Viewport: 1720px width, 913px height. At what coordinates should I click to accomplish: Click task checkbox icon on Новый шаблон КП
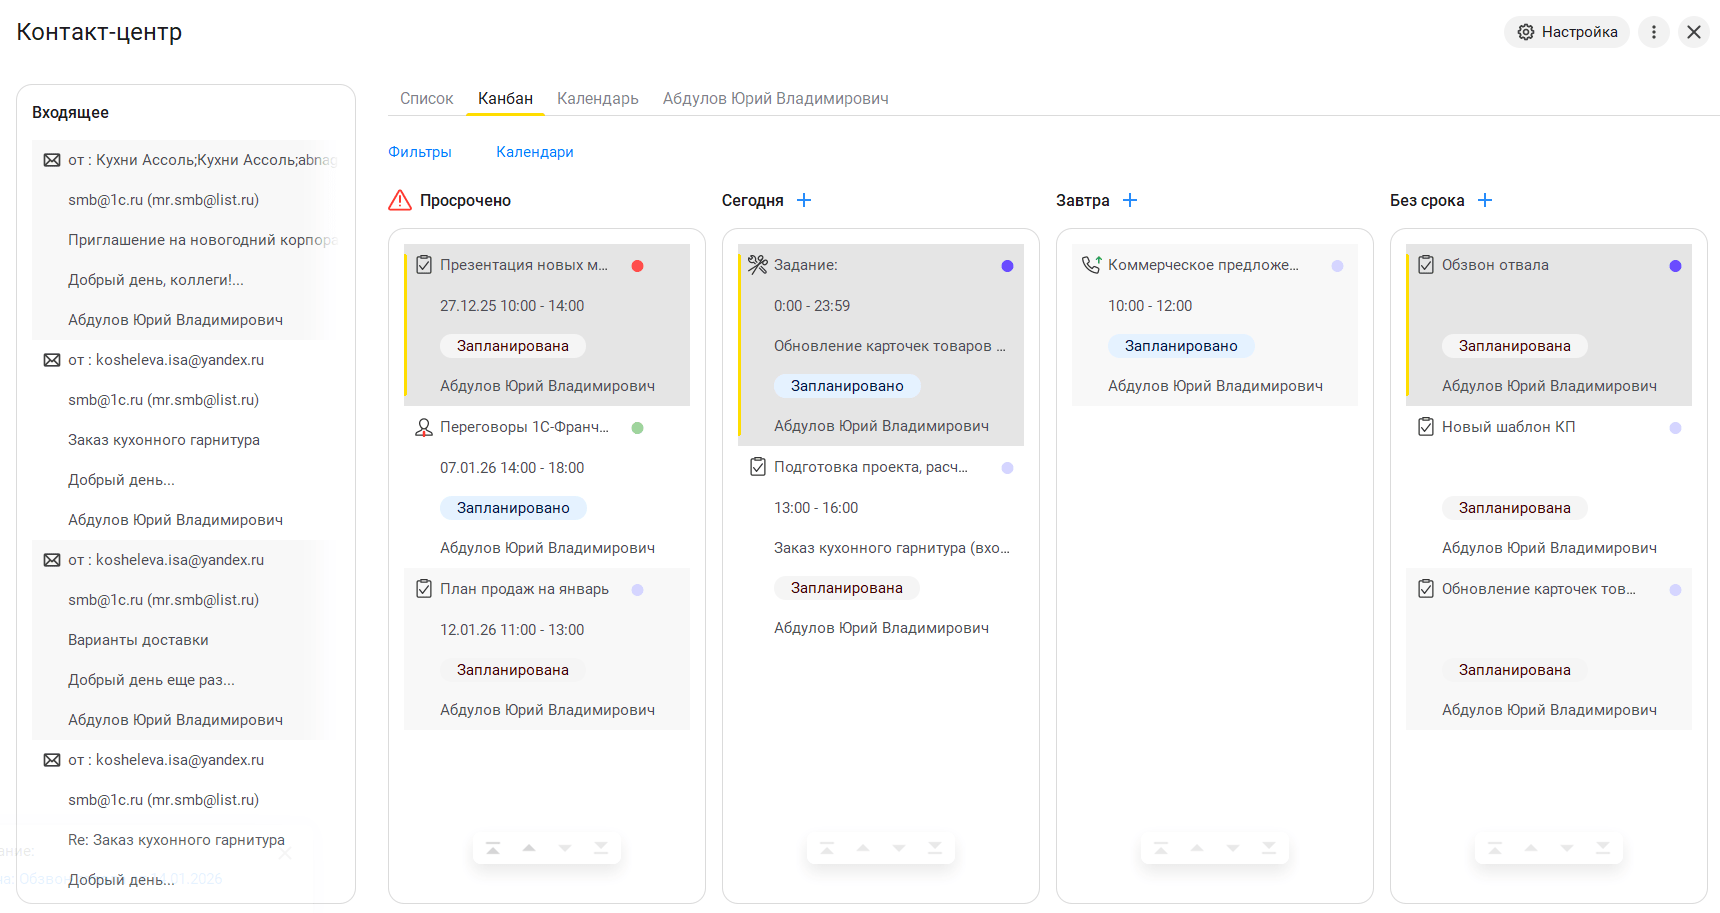coord(1425,427)
